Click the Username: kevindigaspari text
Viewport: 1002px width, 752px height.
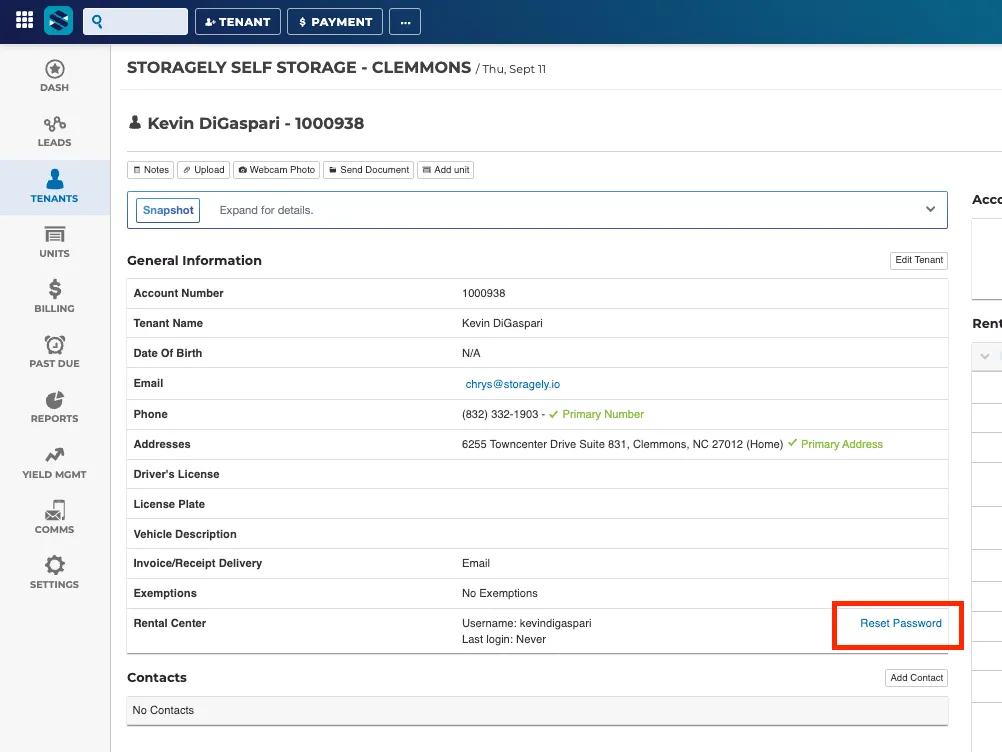[x=527, y=623]
